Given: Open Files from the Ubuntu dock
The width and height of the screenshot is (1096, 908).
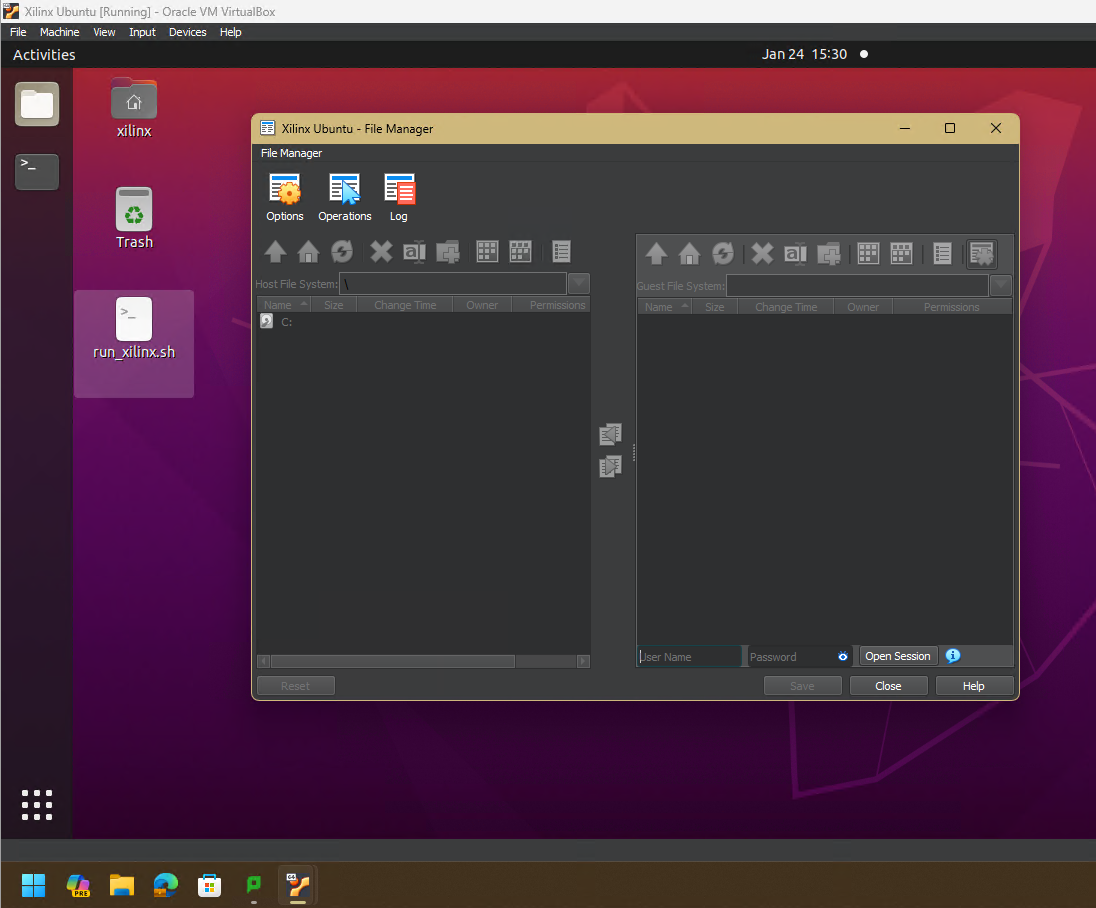Looking at the screenshot, I should [37, 104].
